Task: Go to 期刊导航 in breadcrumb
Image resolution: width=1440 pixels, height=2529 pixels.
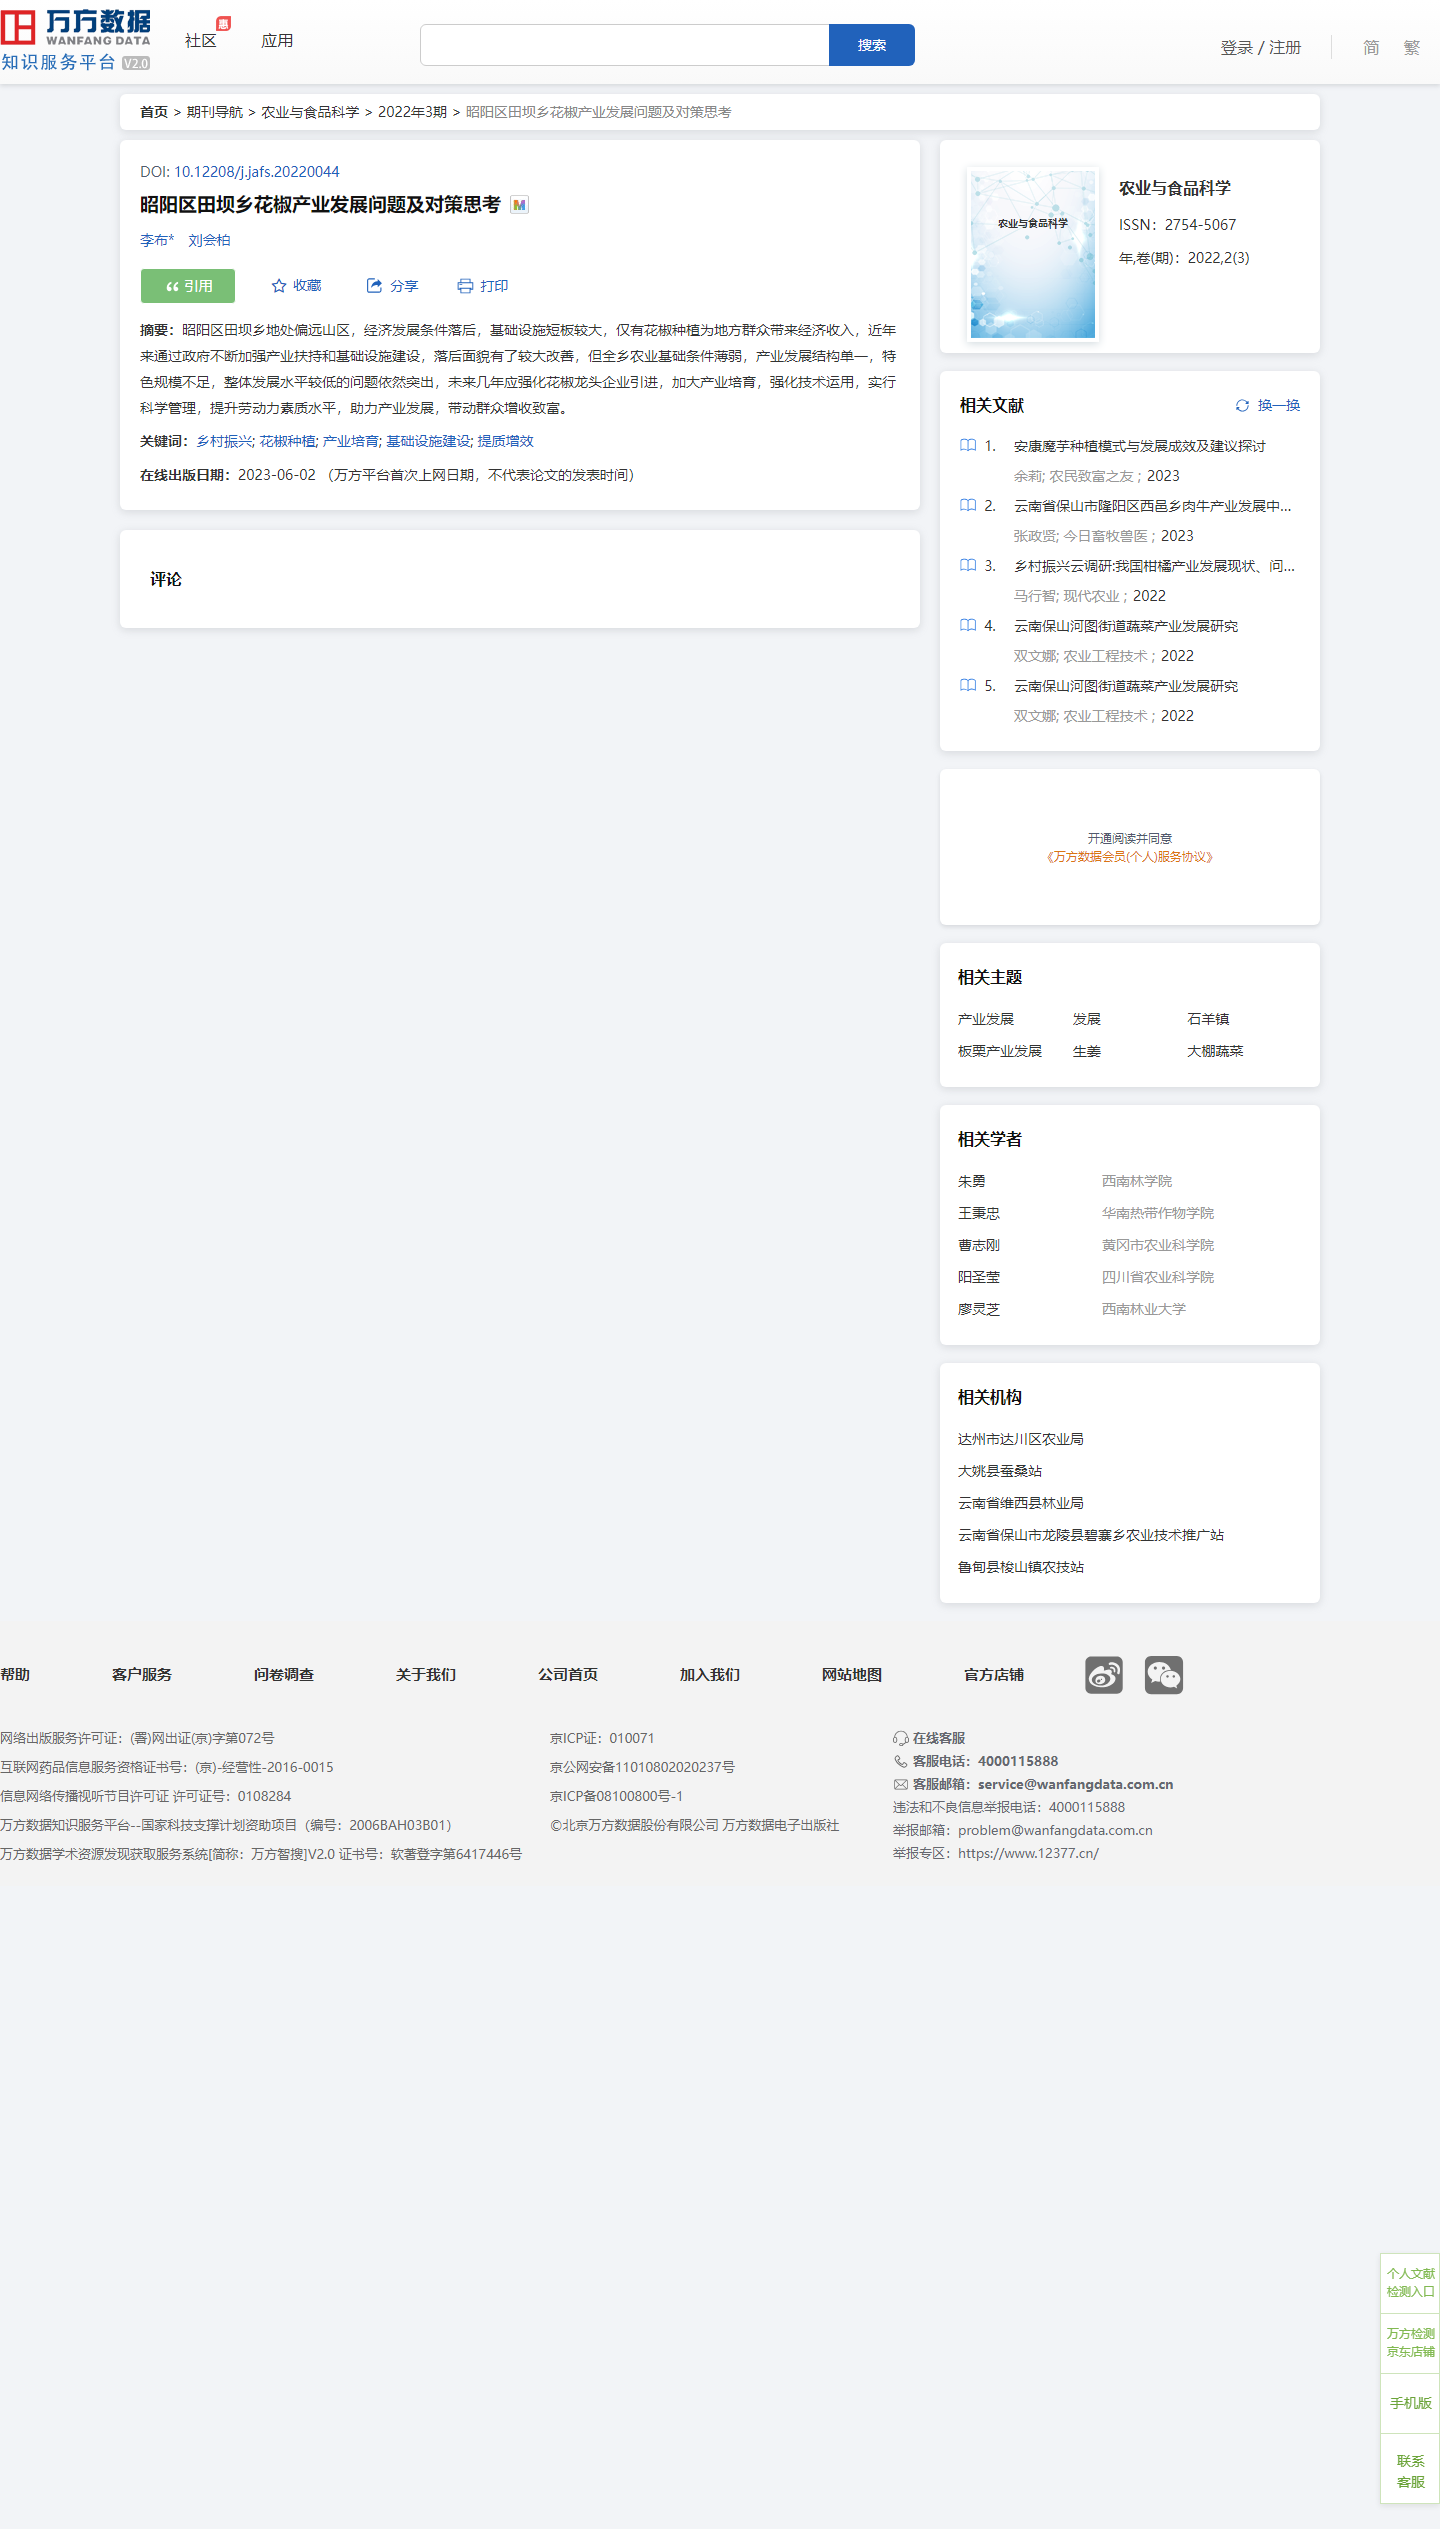Action: click(x=214, y=112)
